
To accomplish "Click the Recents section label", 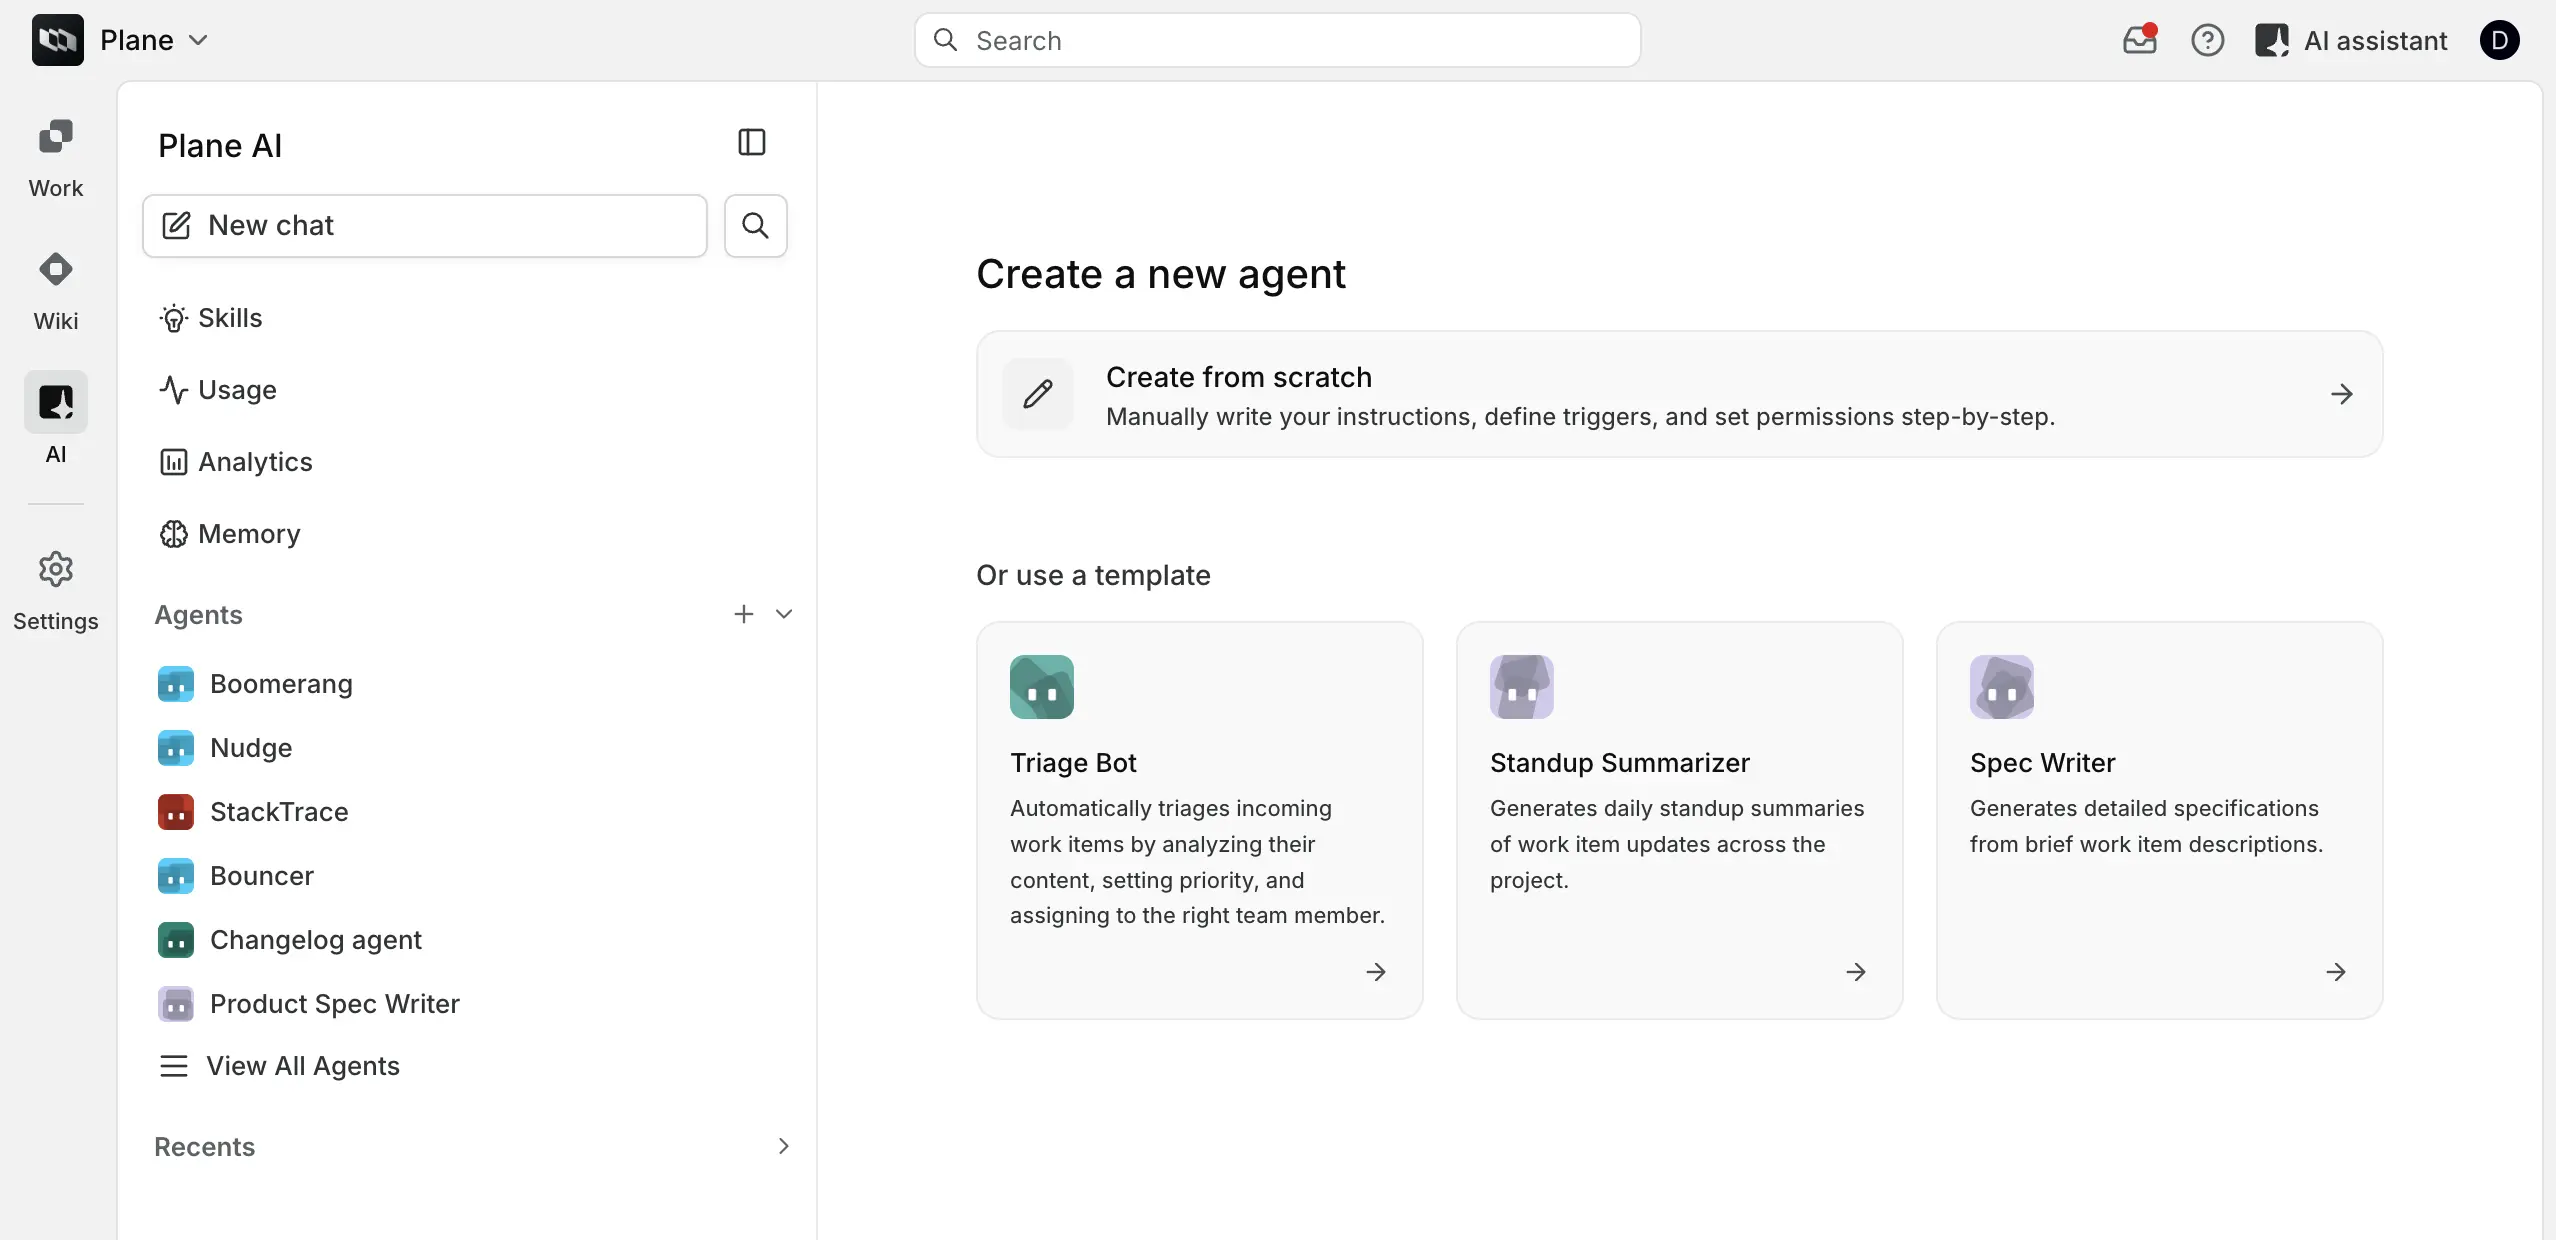I will [x=204, y=1147].
